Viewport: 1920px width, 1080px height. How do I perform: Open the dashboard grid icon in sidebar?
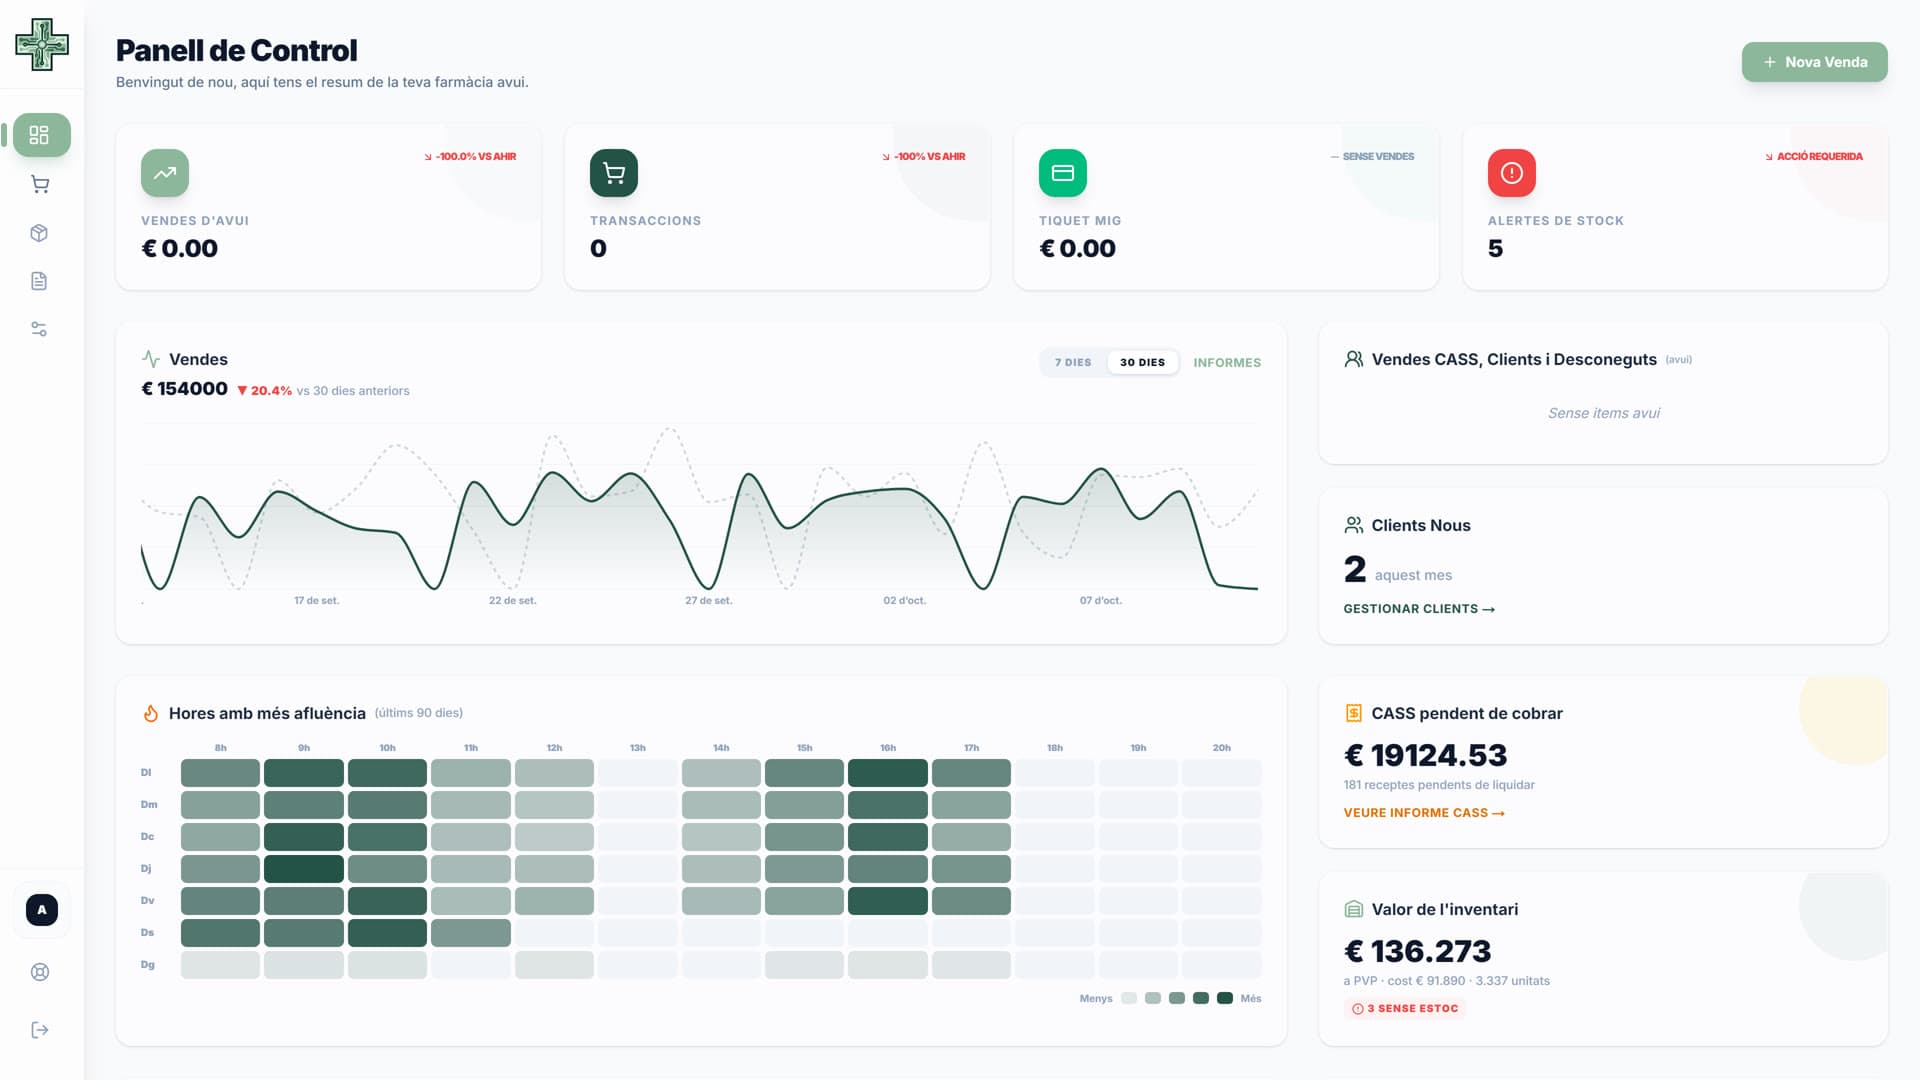(40, 135)
